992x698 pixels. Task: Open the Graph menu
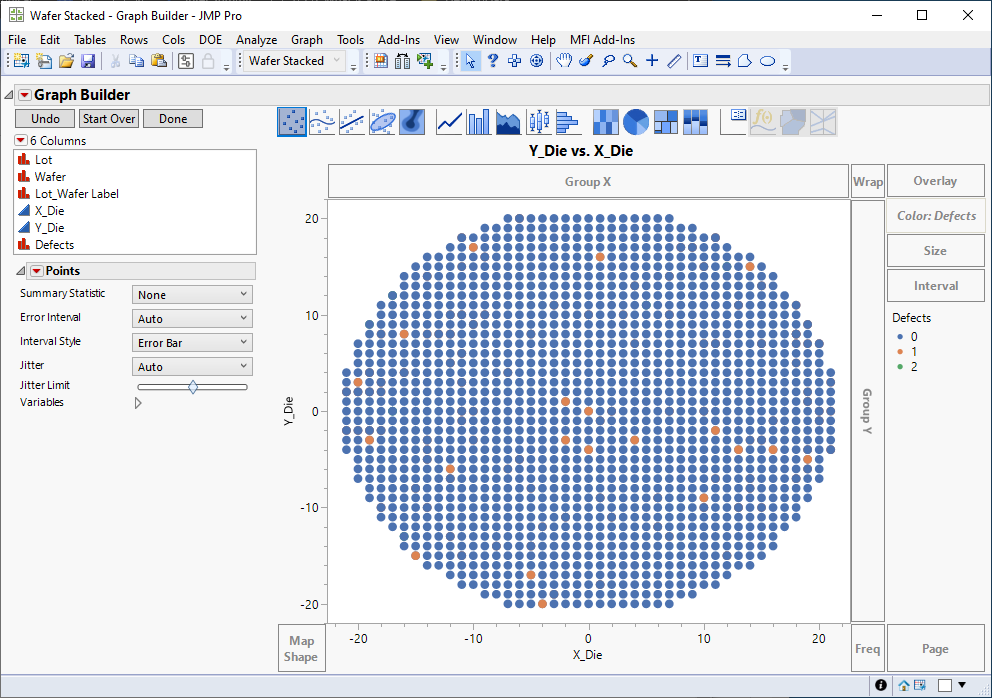(x=307, y=39)
